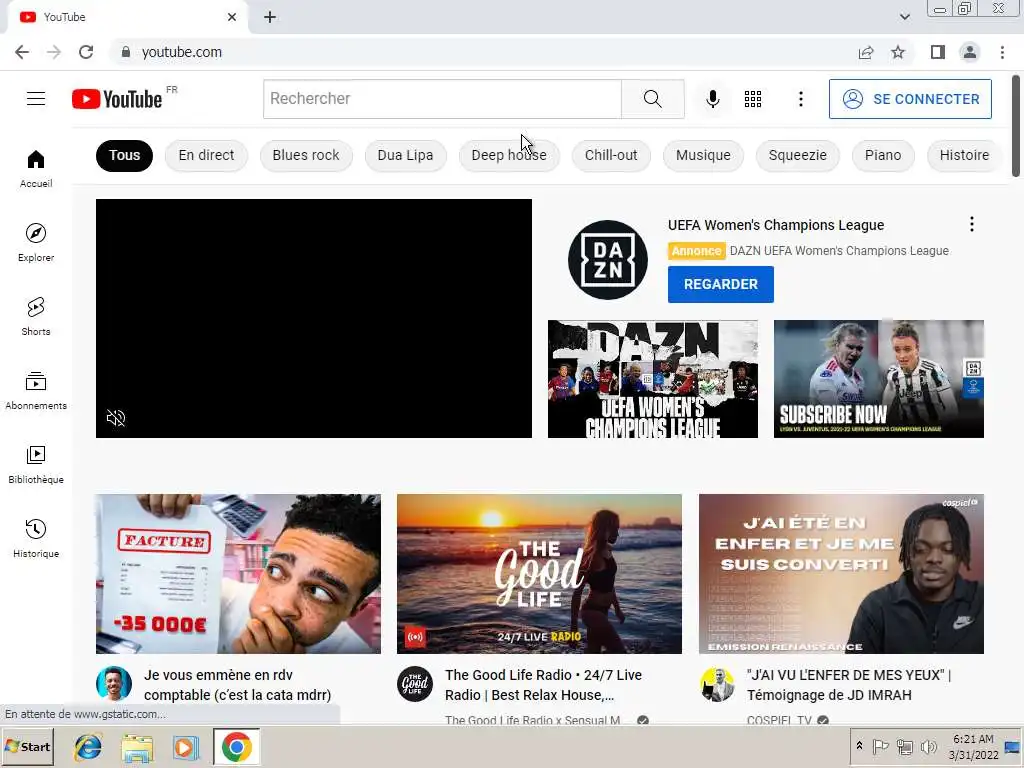Viewport: 1024px width, 768px height.
Task: Select the Deep house filter chip
Action: tap(509, 155)
